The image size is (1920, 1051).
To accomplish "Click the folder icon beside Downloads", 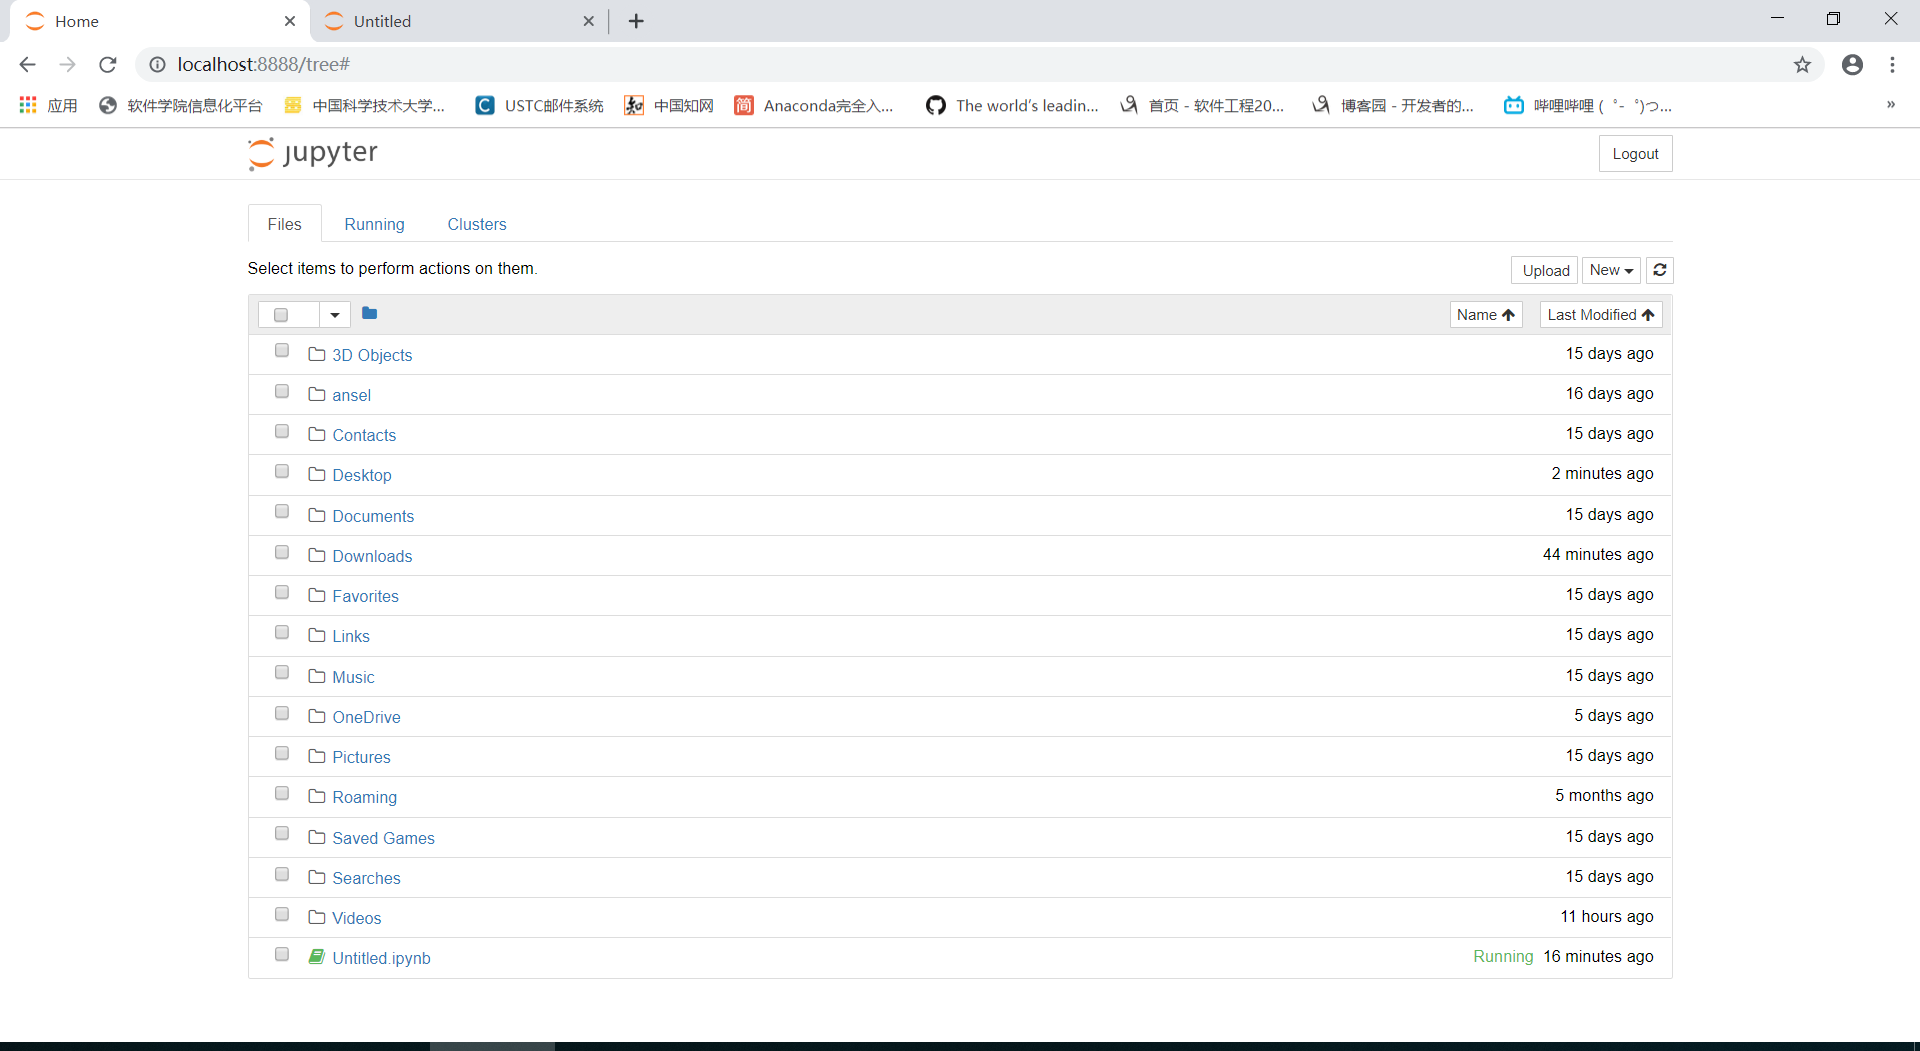I will point(317,555).
